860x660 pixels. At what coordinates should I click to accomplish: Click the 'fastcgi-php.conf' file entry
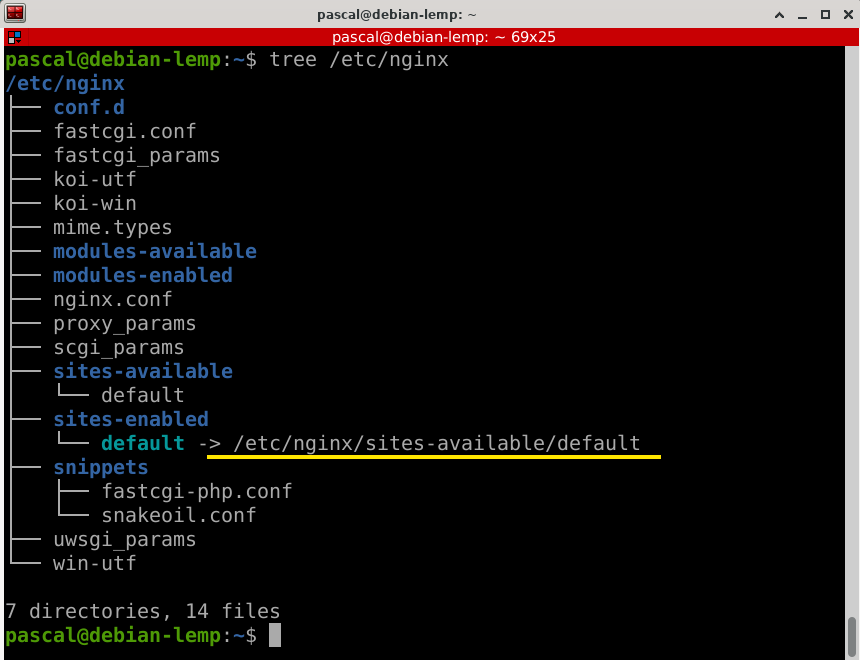(196, 492)
